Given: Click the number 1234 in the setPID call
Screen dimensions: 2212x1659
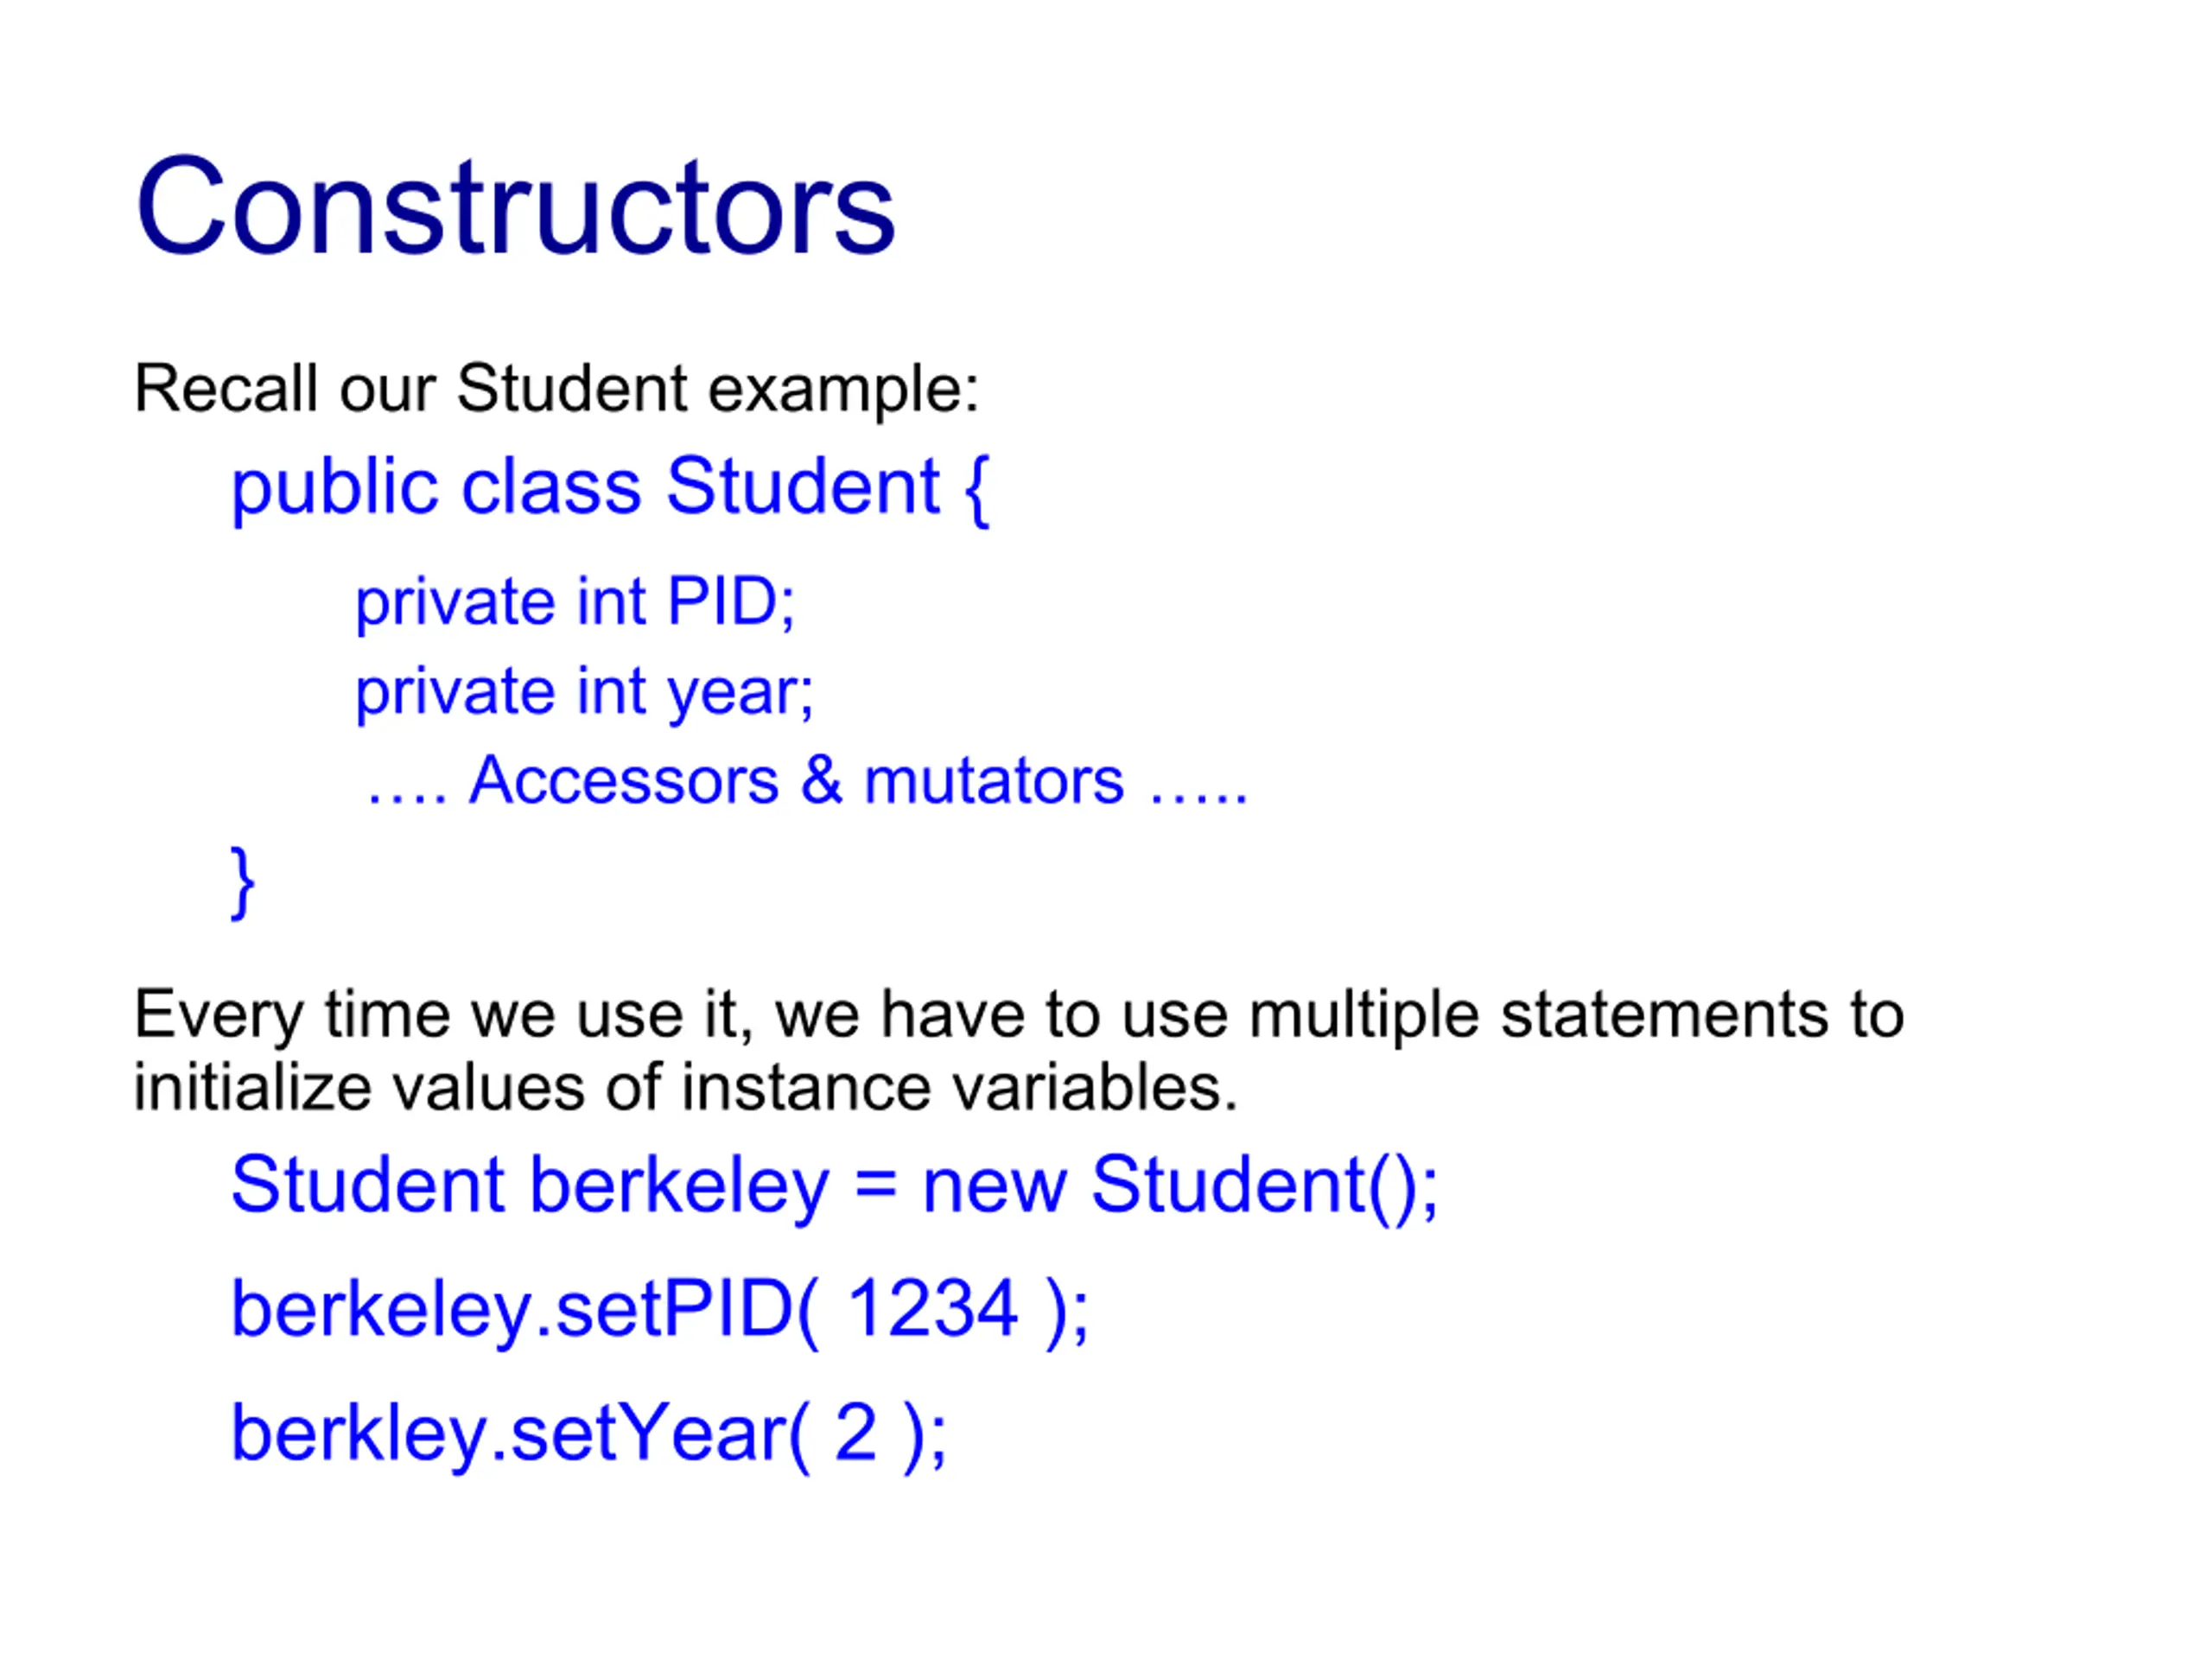Looking at the screenshot, I should click(932, 1309).
